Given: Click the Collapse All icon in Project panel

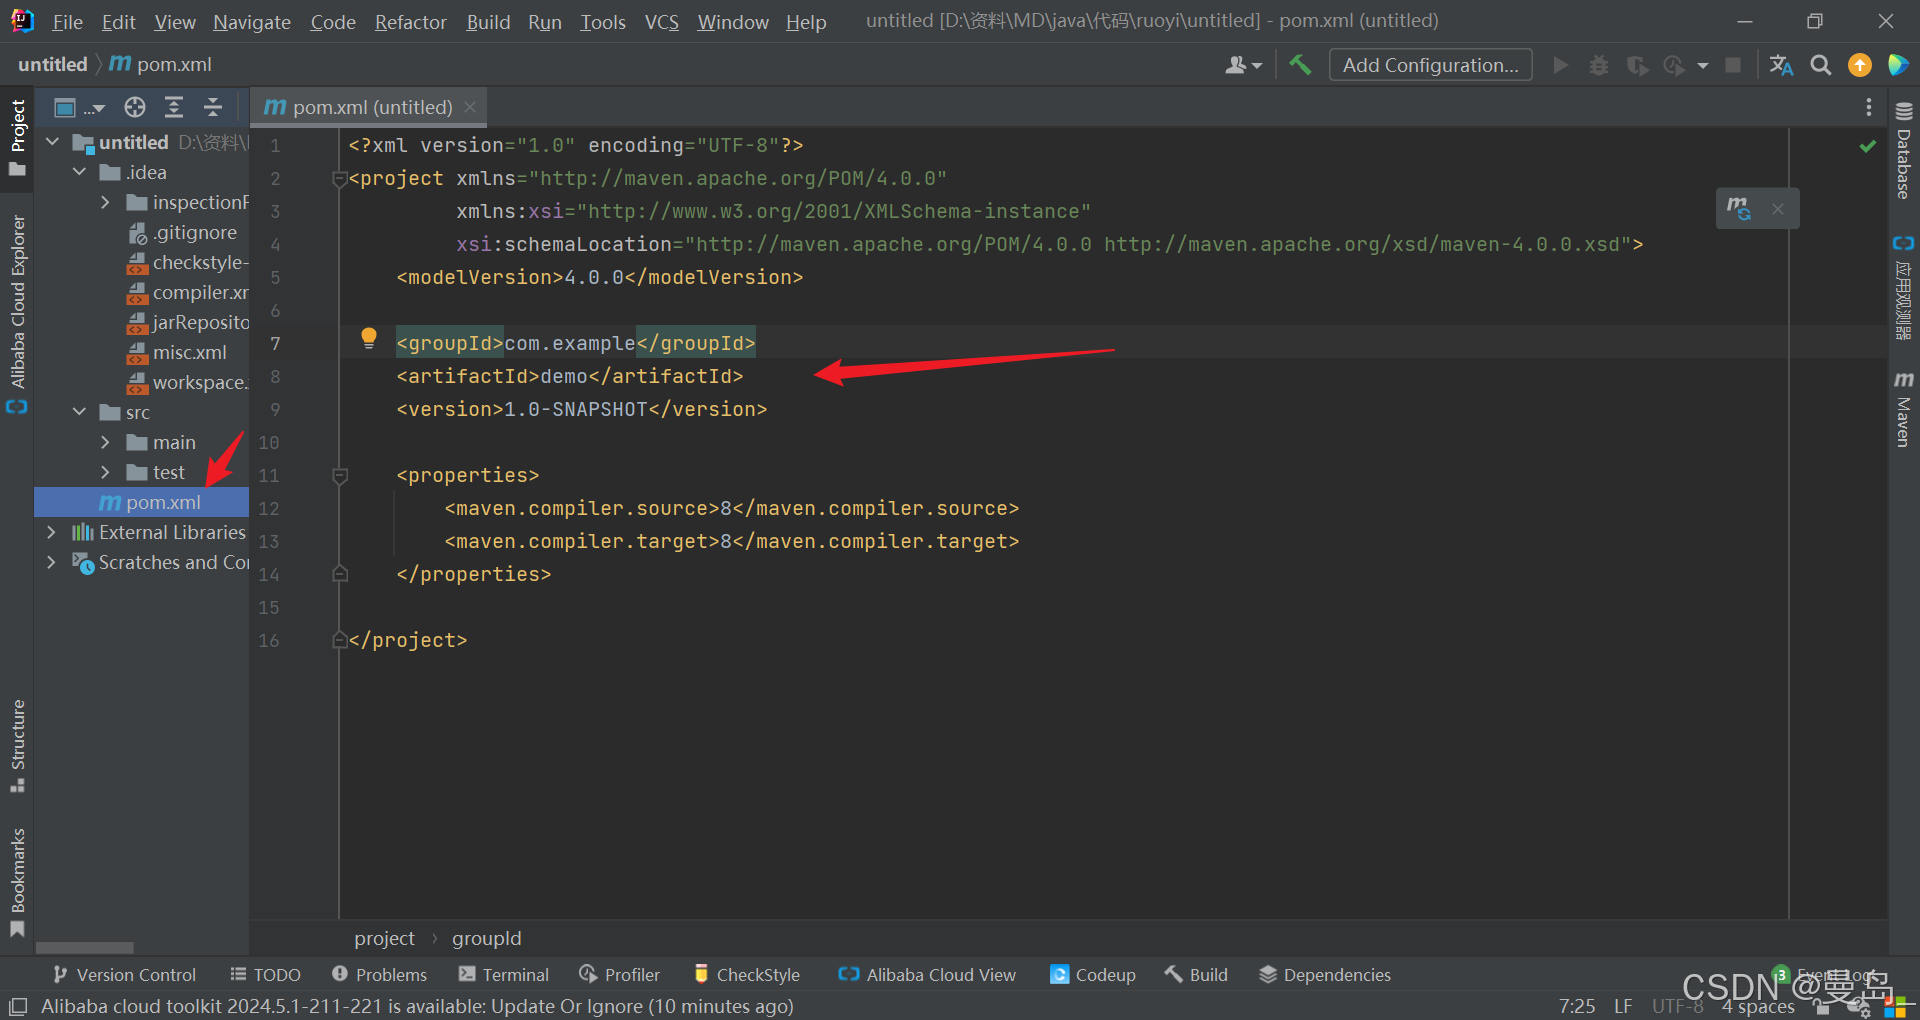Looking at the screenshot, I should 213,107.
